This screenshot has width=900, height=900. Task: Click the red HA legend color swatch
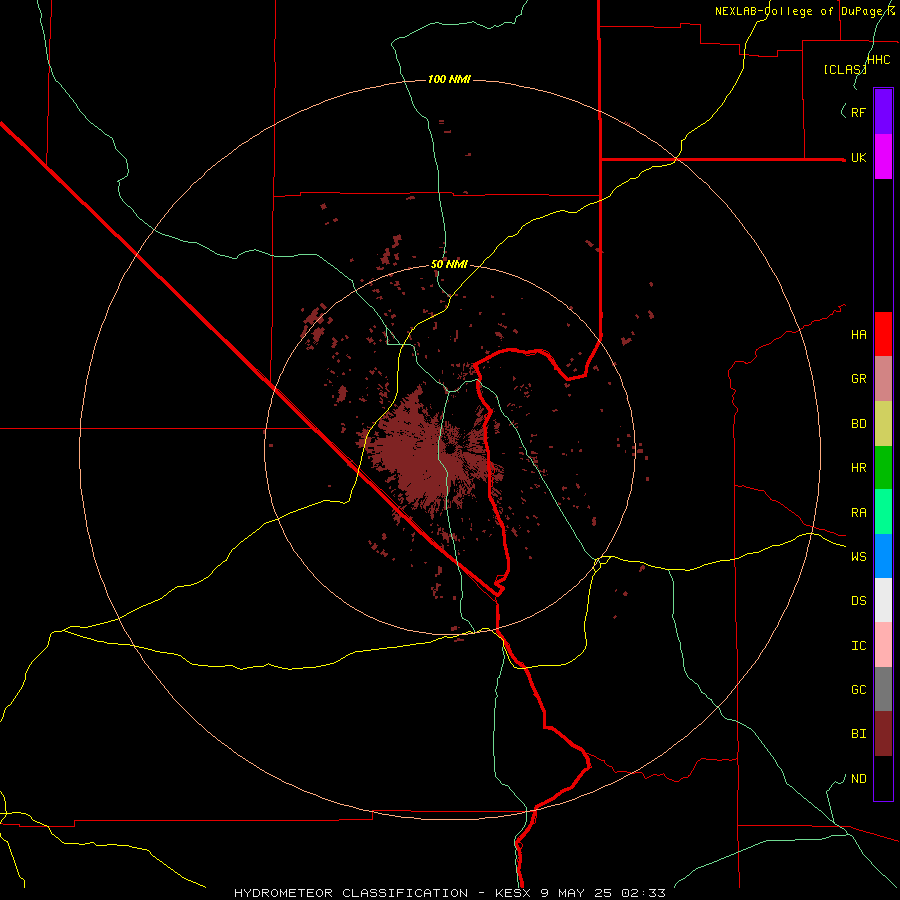(883, 334)
